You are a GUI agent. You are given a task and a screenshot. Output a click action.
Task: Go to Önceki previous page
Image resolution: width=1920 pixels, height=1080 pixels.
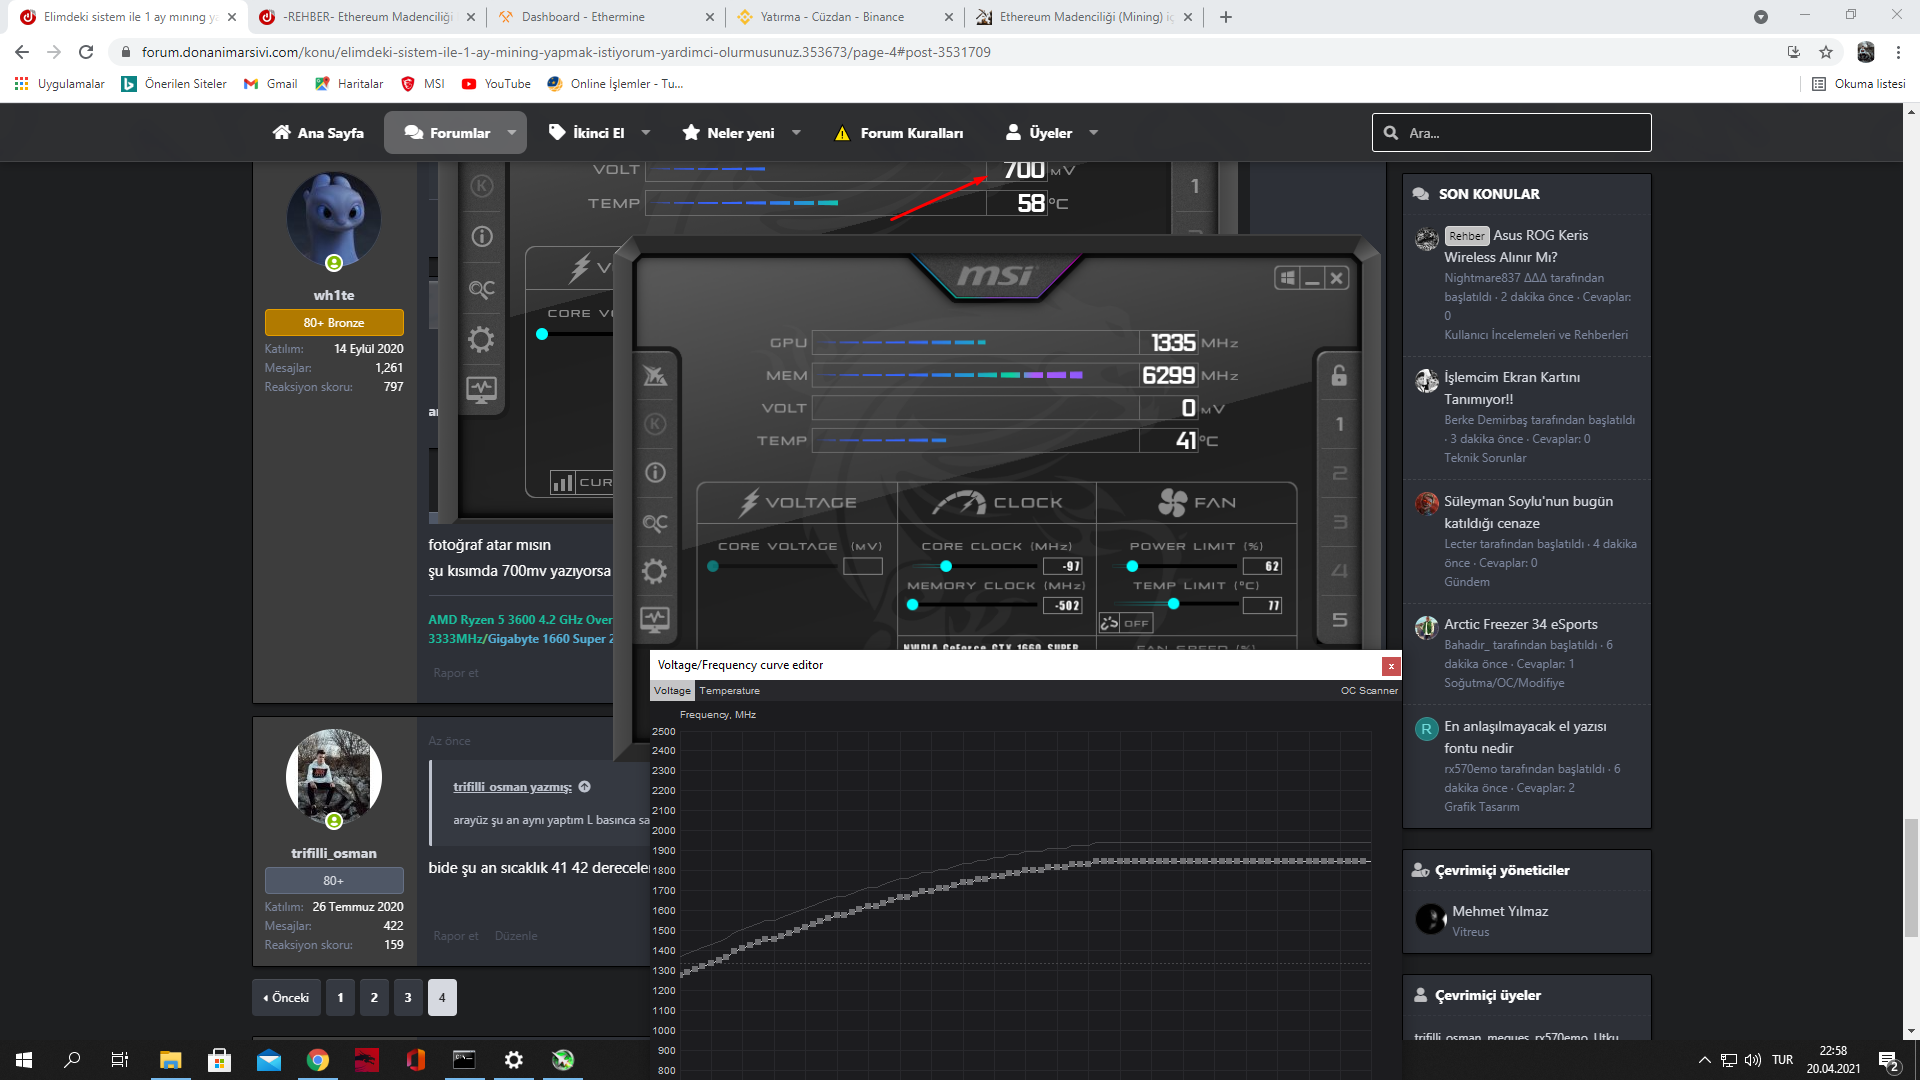coord(287,998)
